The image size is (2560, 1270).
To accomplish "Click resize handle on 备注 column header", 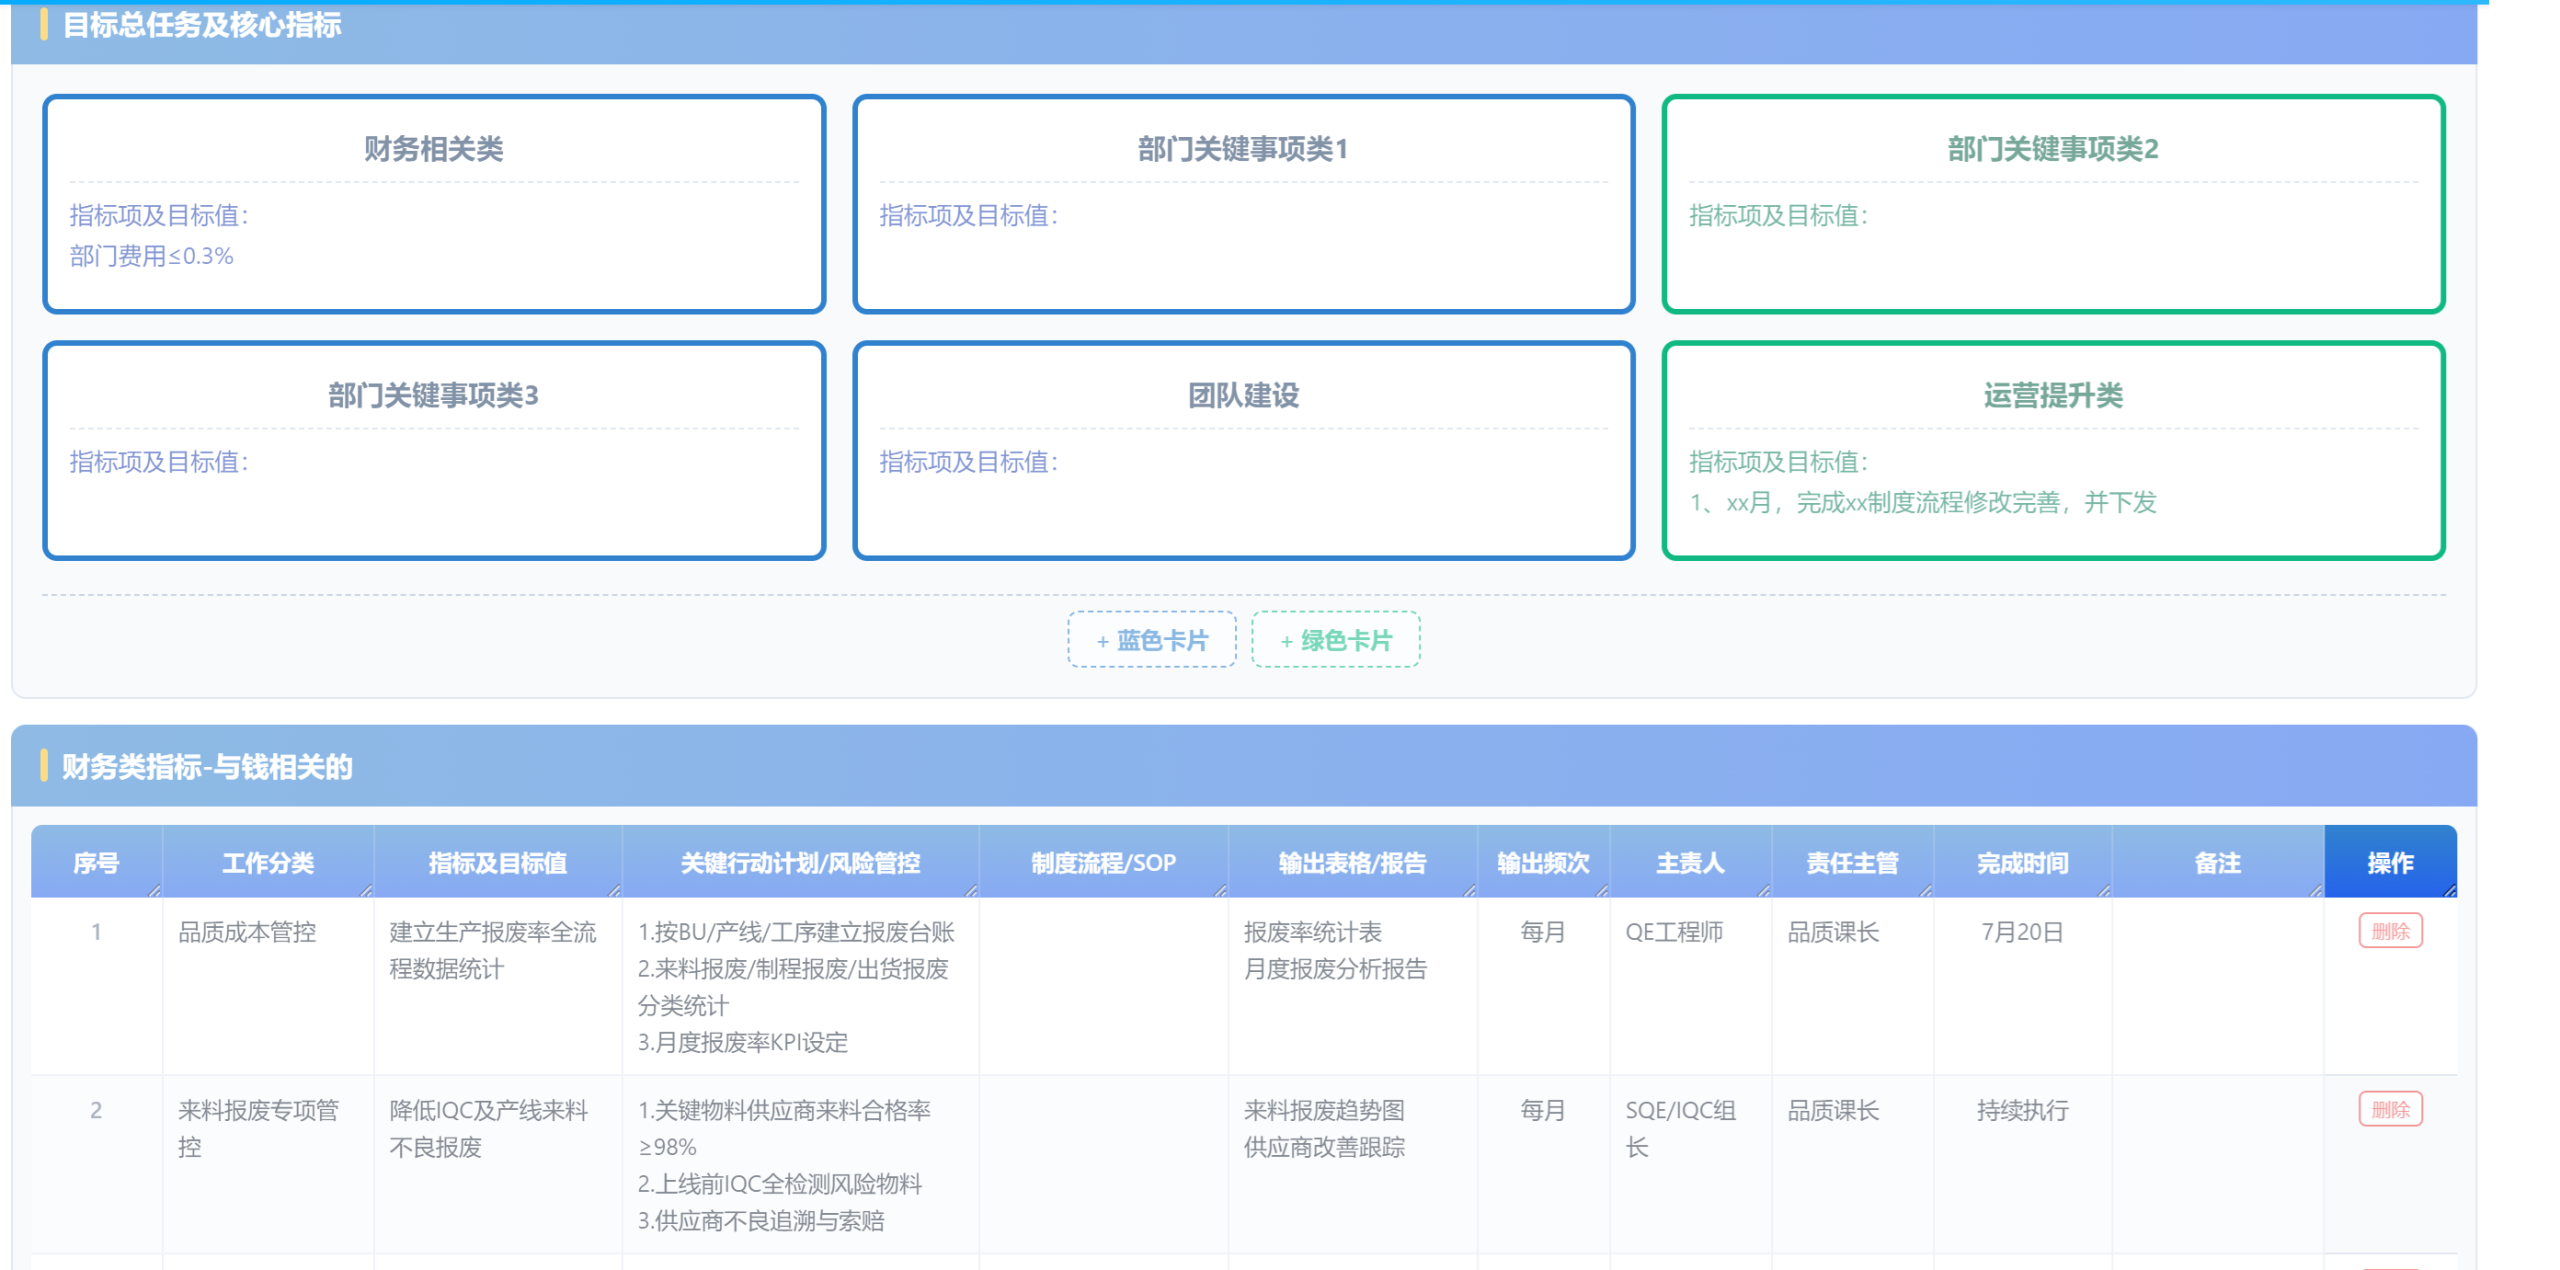I will pyautogui.click(x=2316, y=890).
